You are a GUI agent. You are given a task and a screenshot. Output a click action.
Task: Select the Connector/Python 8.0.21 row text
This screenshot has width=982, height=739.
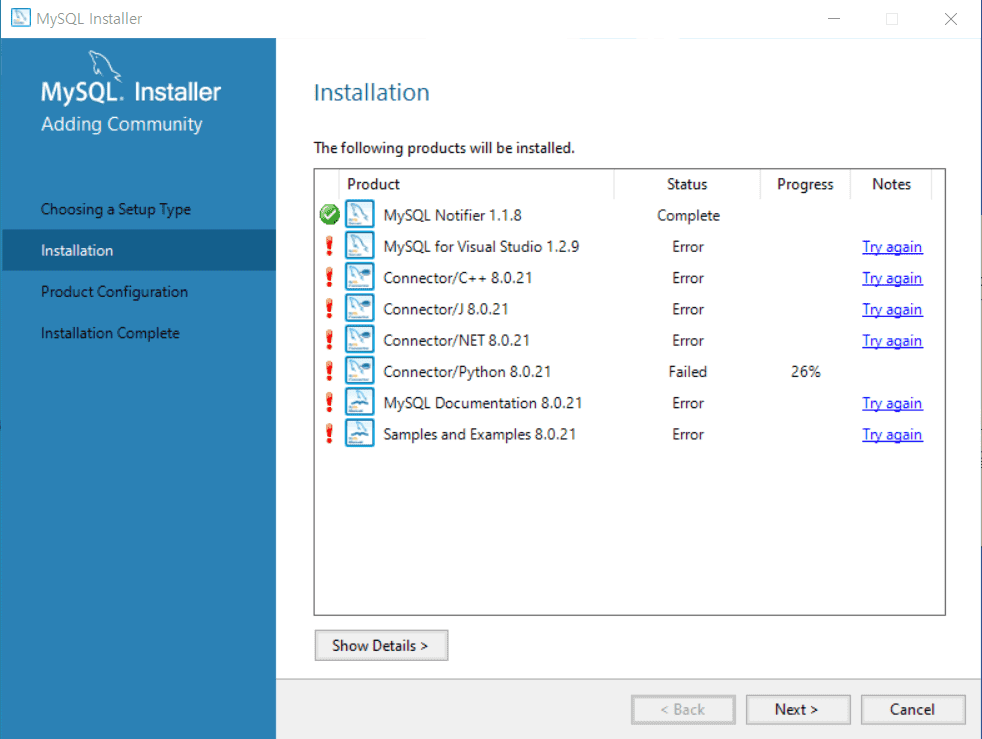[467, 372]
